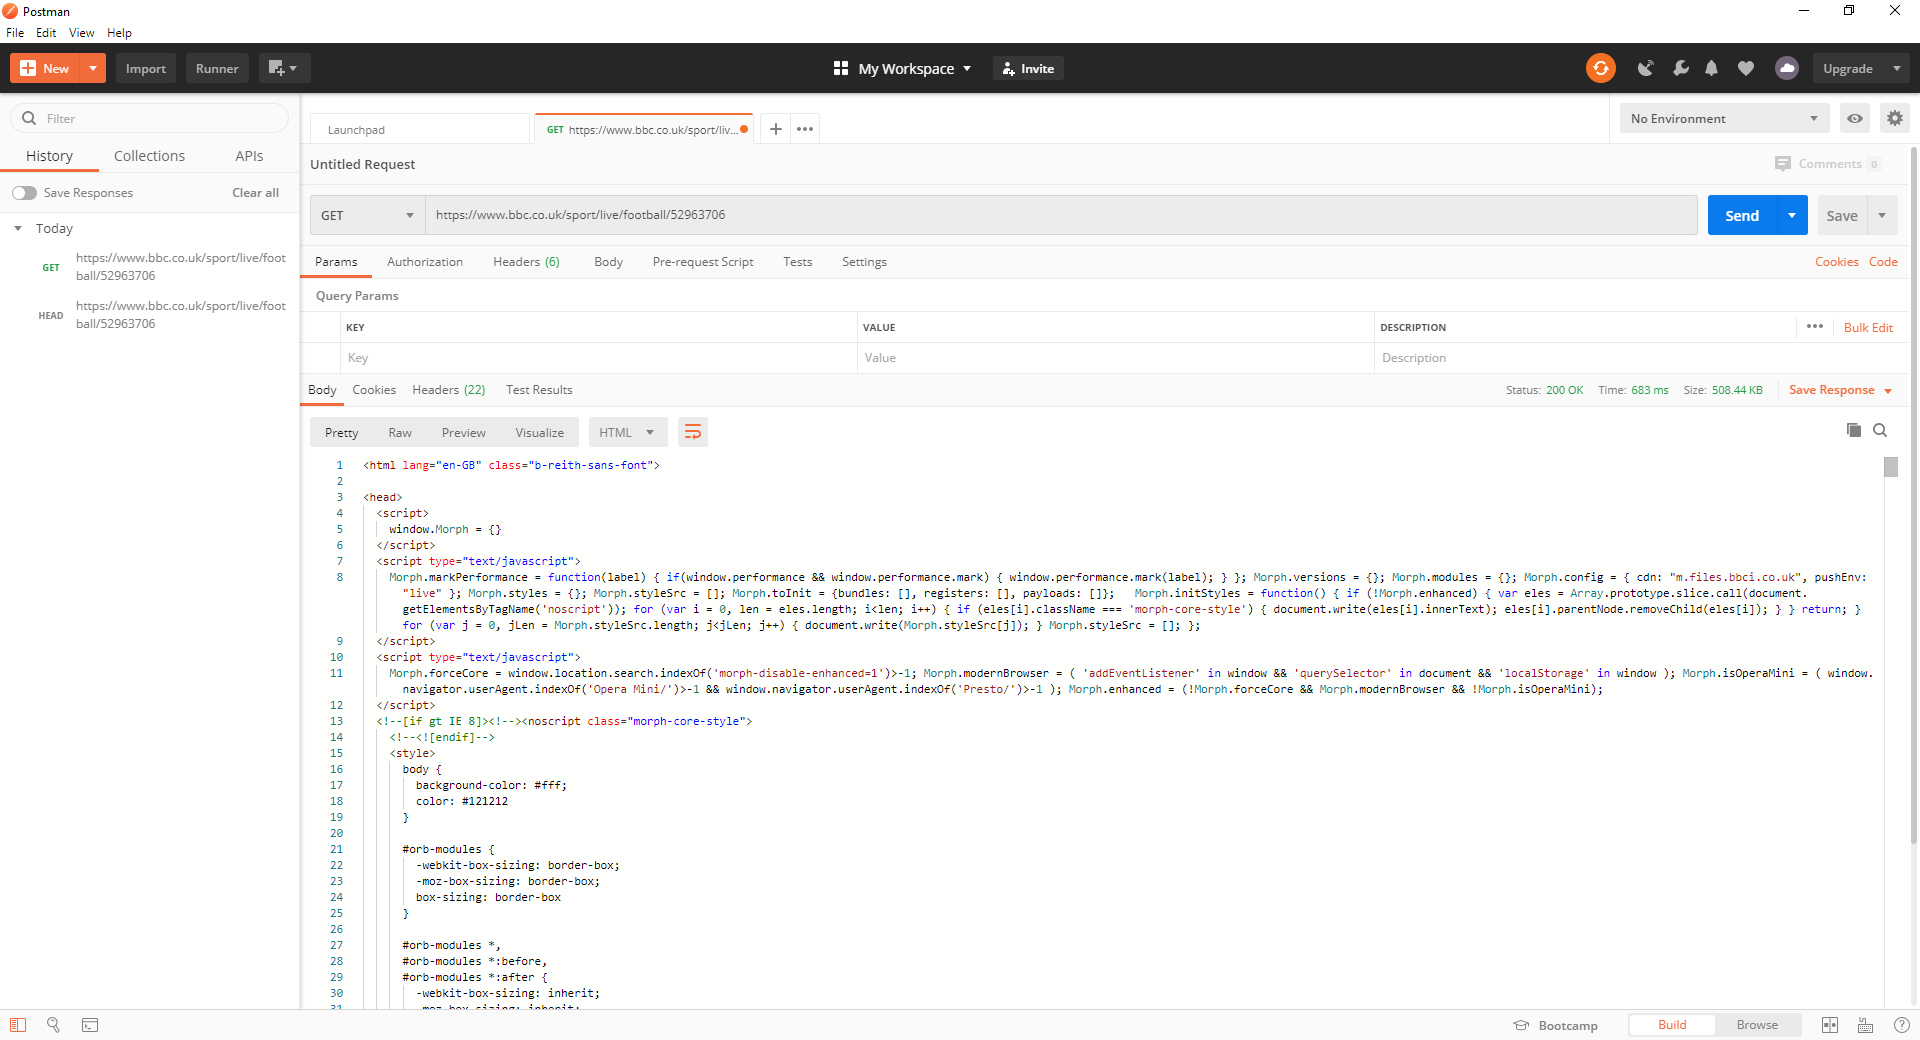Open help question mark icon
The image size is (1920, 1040).
[1901, 1025]
